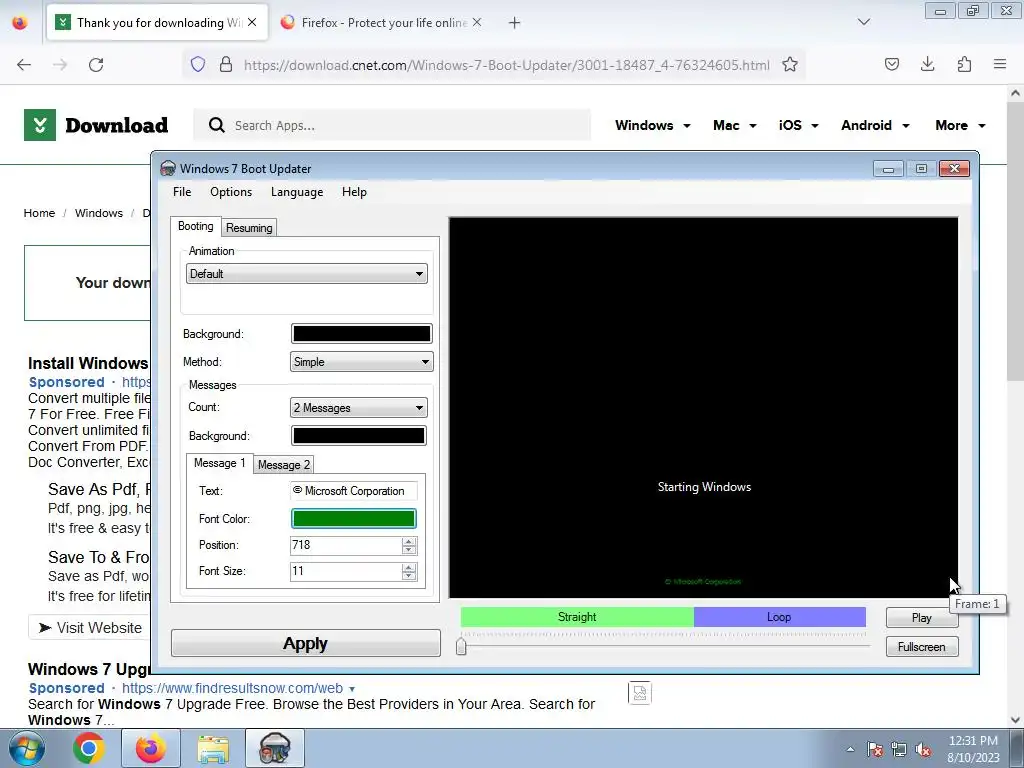This screenshot has height=768, width=1024.
Task: Click the Boot Updater taskbar icon
Action: pyautogui.click(x=275, y=748)
